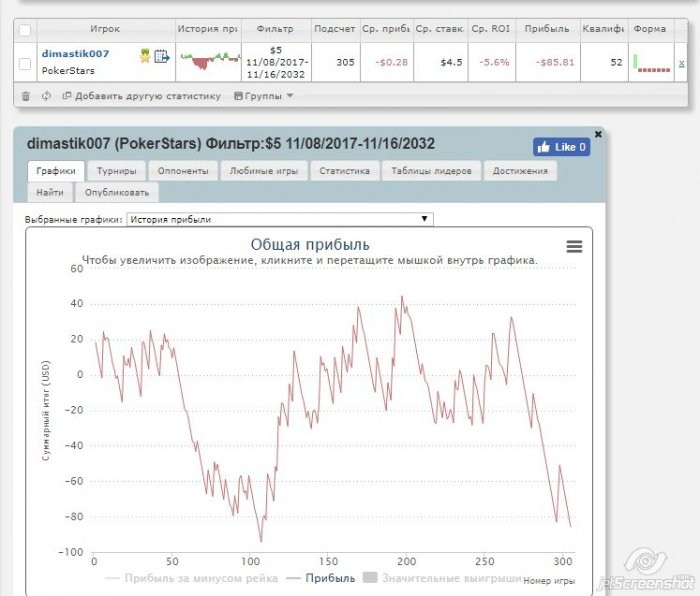
Task: Close the player detail panel
Action: (598, 133)
